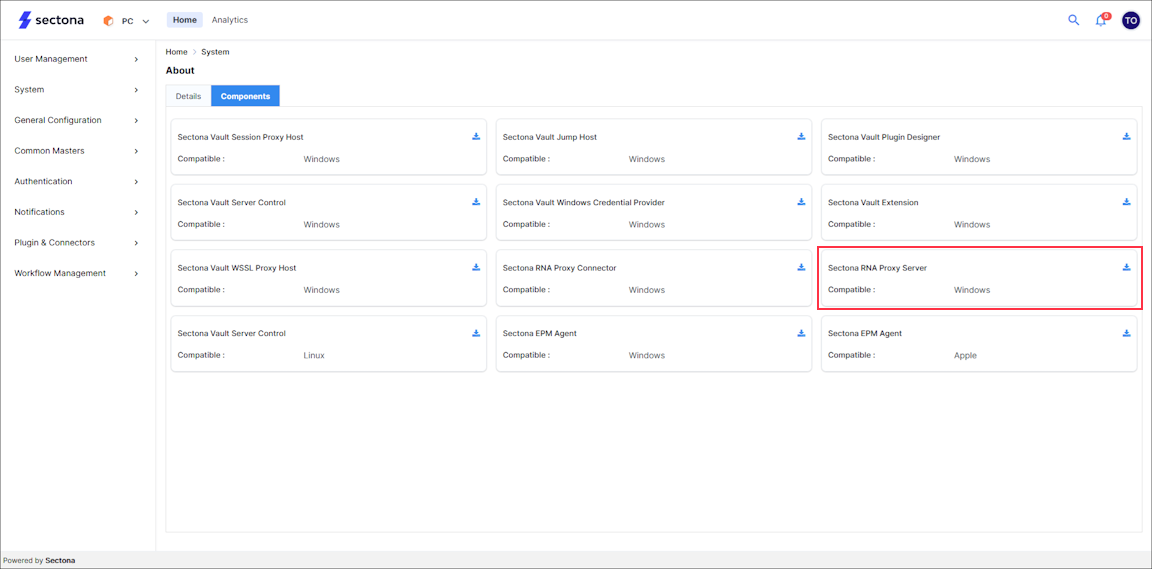Click Sectona Vault Plugin Designer title
Viewport: 1152px width, 569px height.
click(x=884, y=137)
